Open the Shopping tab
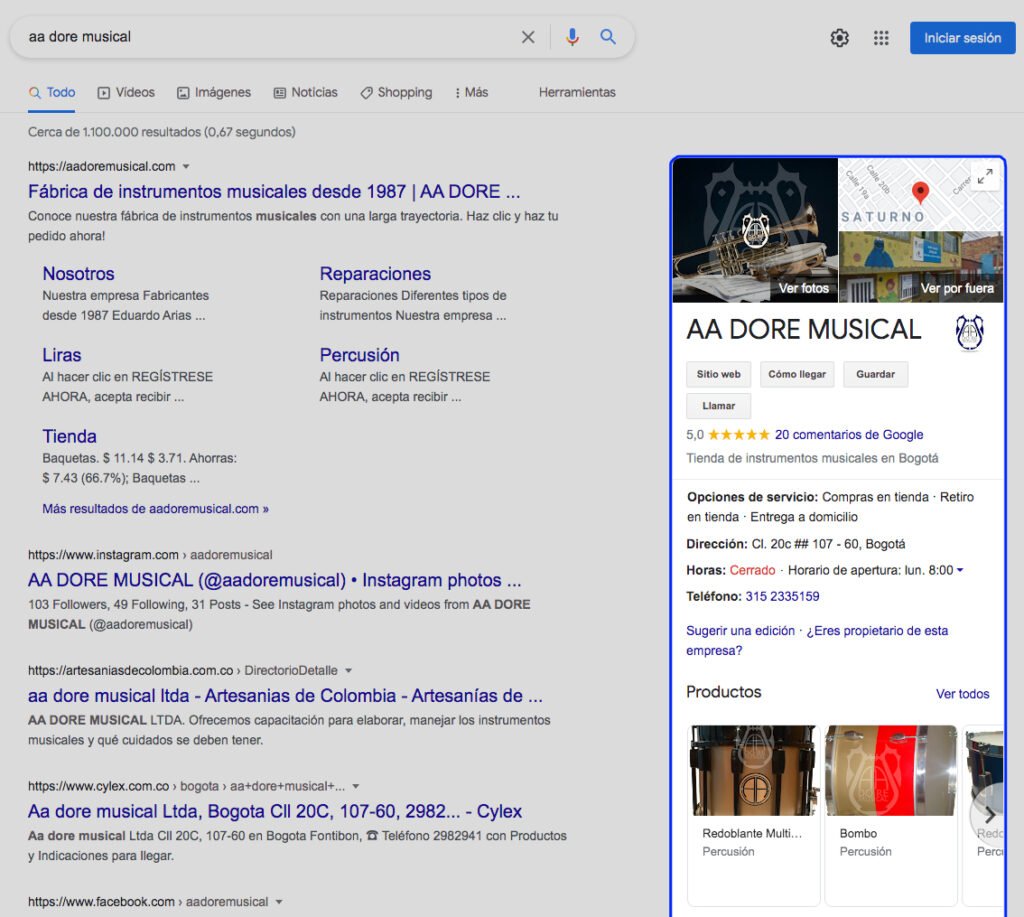 396,92
